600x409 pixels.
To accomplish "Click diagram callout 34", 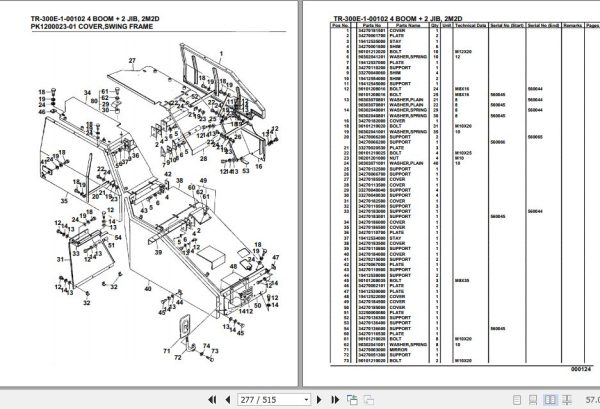I will click(x=87, y=93).
